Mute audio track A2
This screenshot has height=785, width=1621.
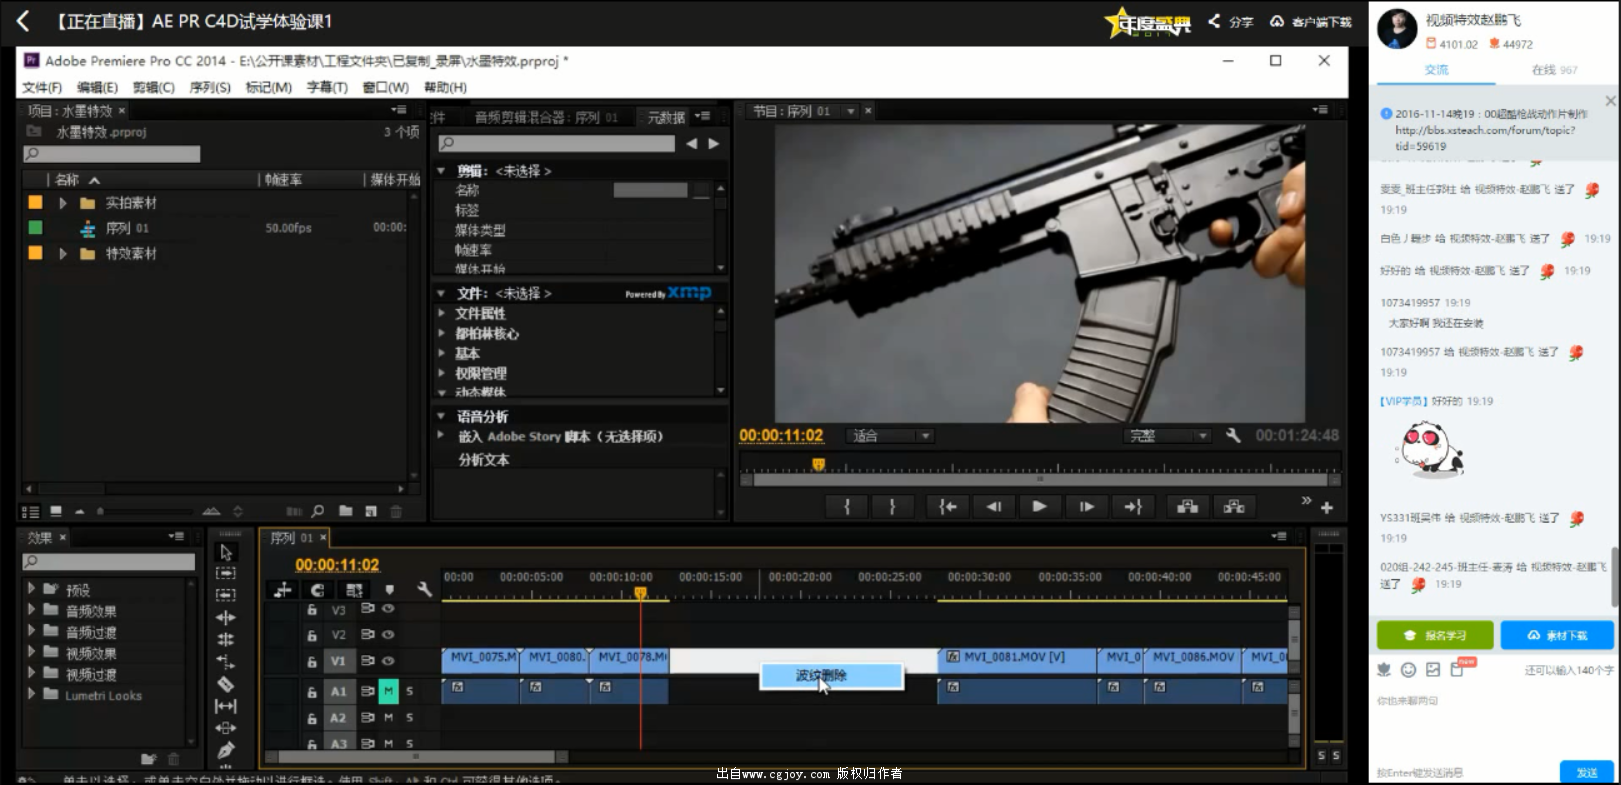388,717
